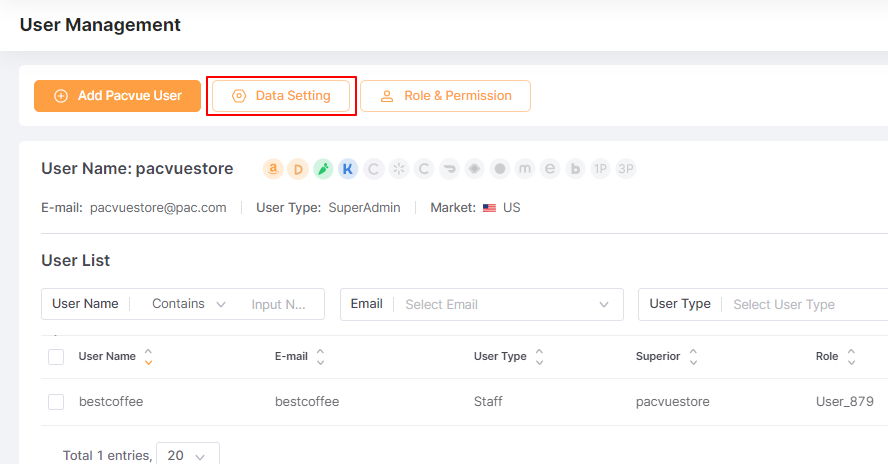This screenshot has height=464, width=888.
Task: Click the gray Walmart spark icon
Action: [x=399, y=169]
